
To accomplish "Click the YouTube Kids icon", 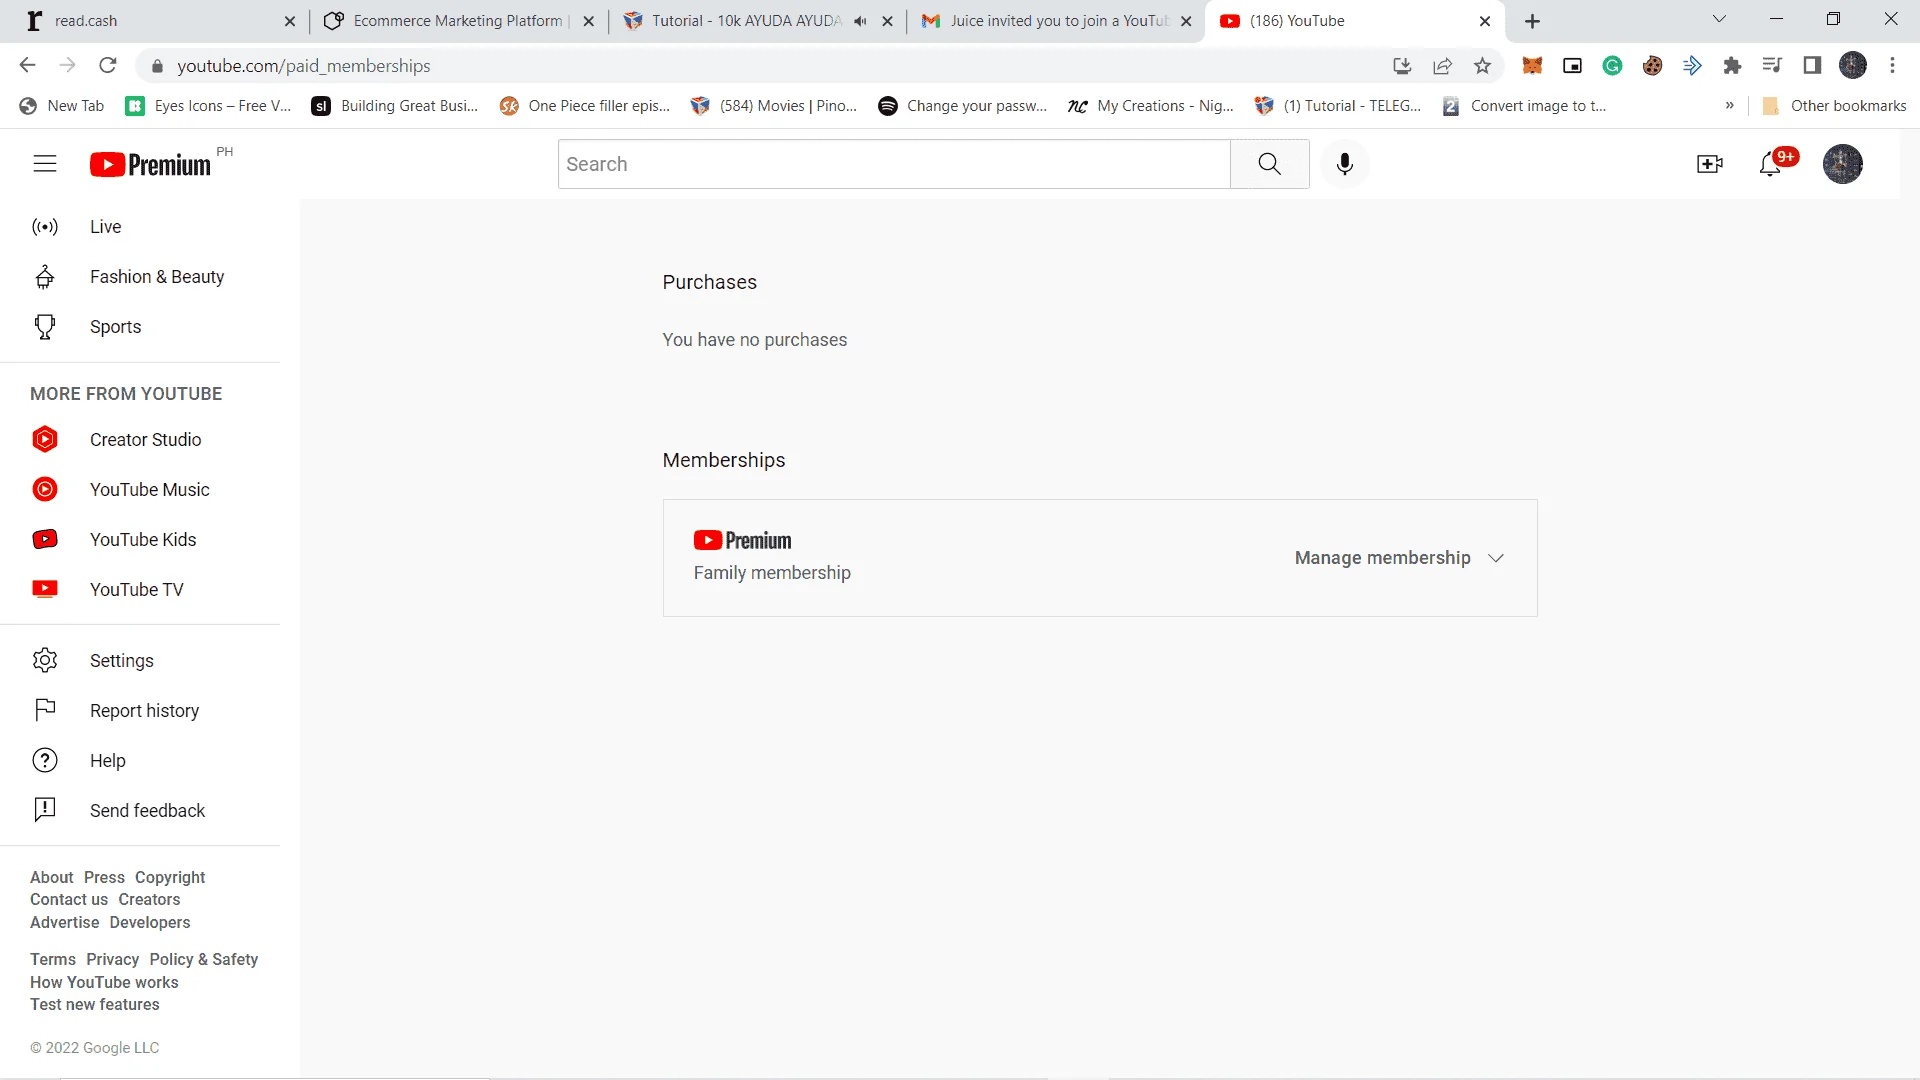I will point(45,539).
